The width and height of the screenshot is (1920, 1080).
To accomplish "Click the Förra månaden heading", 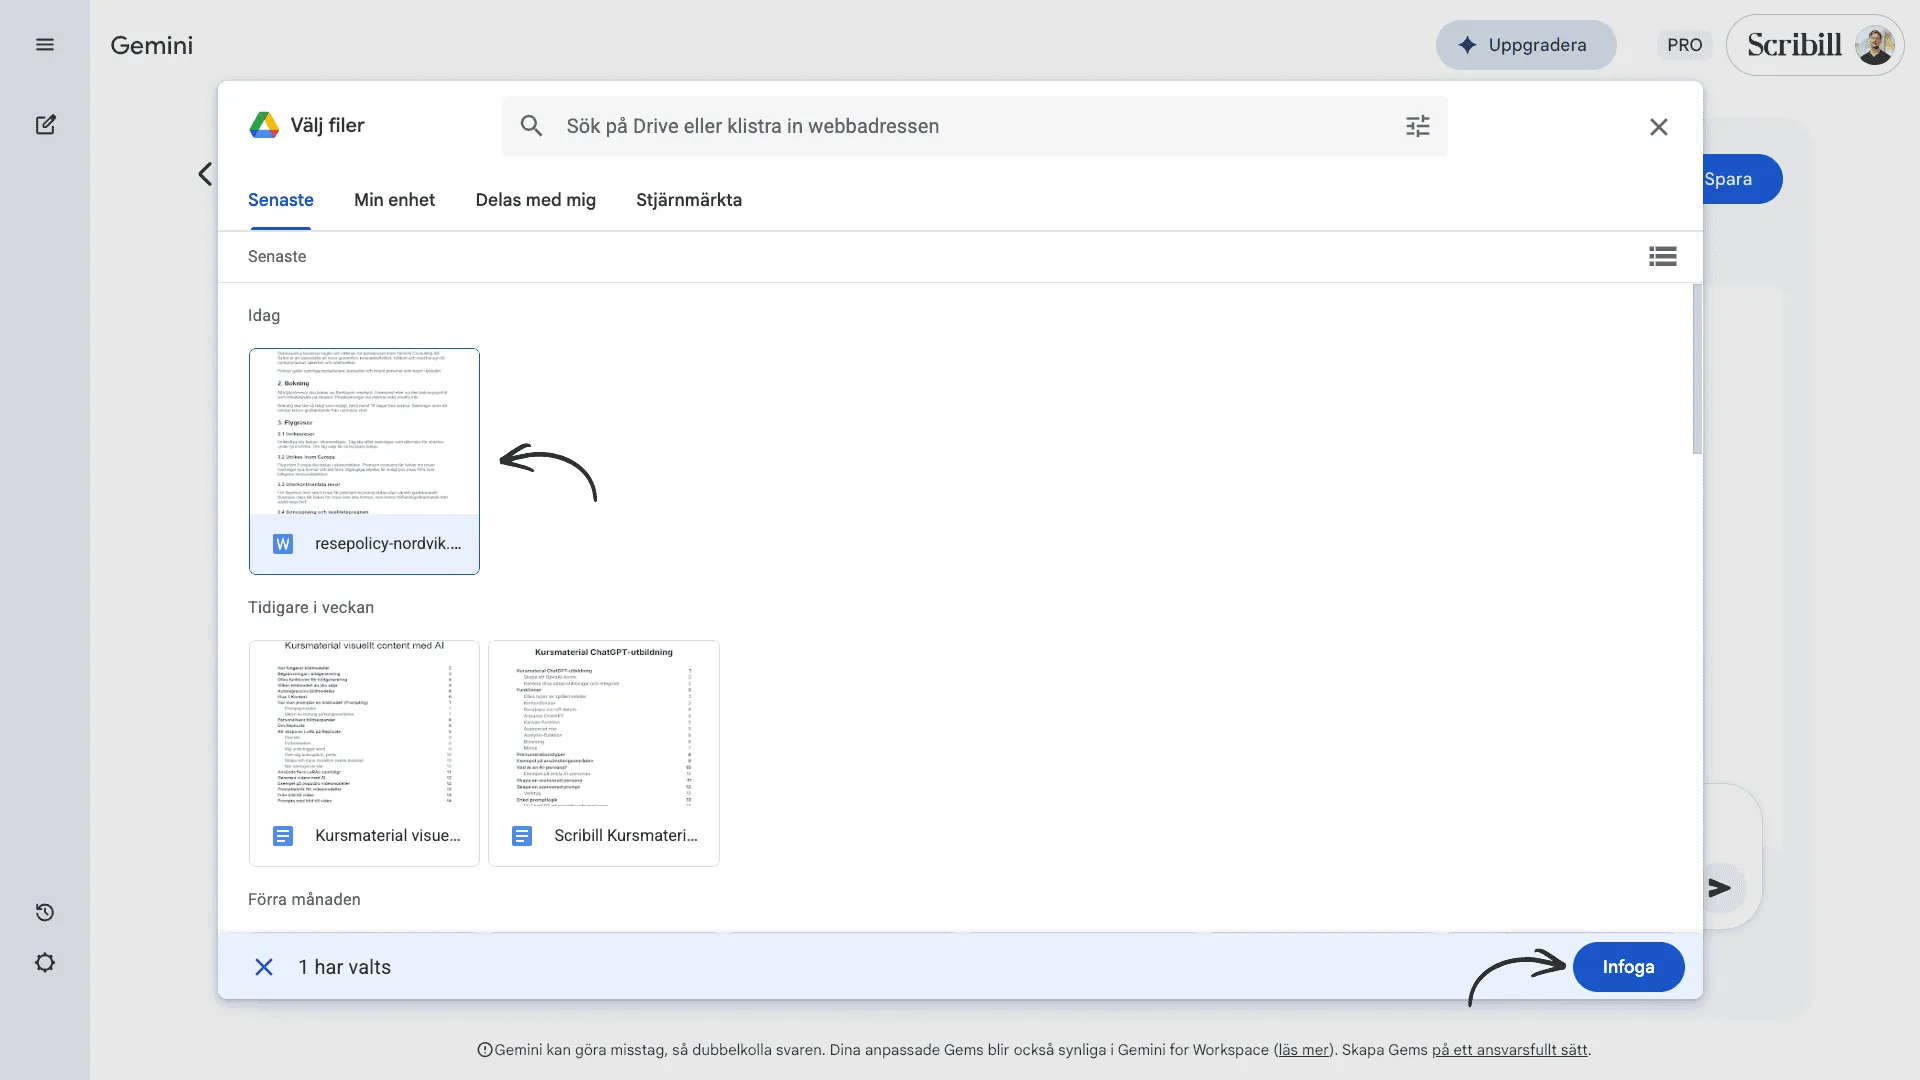I will [x=304, y=900].
